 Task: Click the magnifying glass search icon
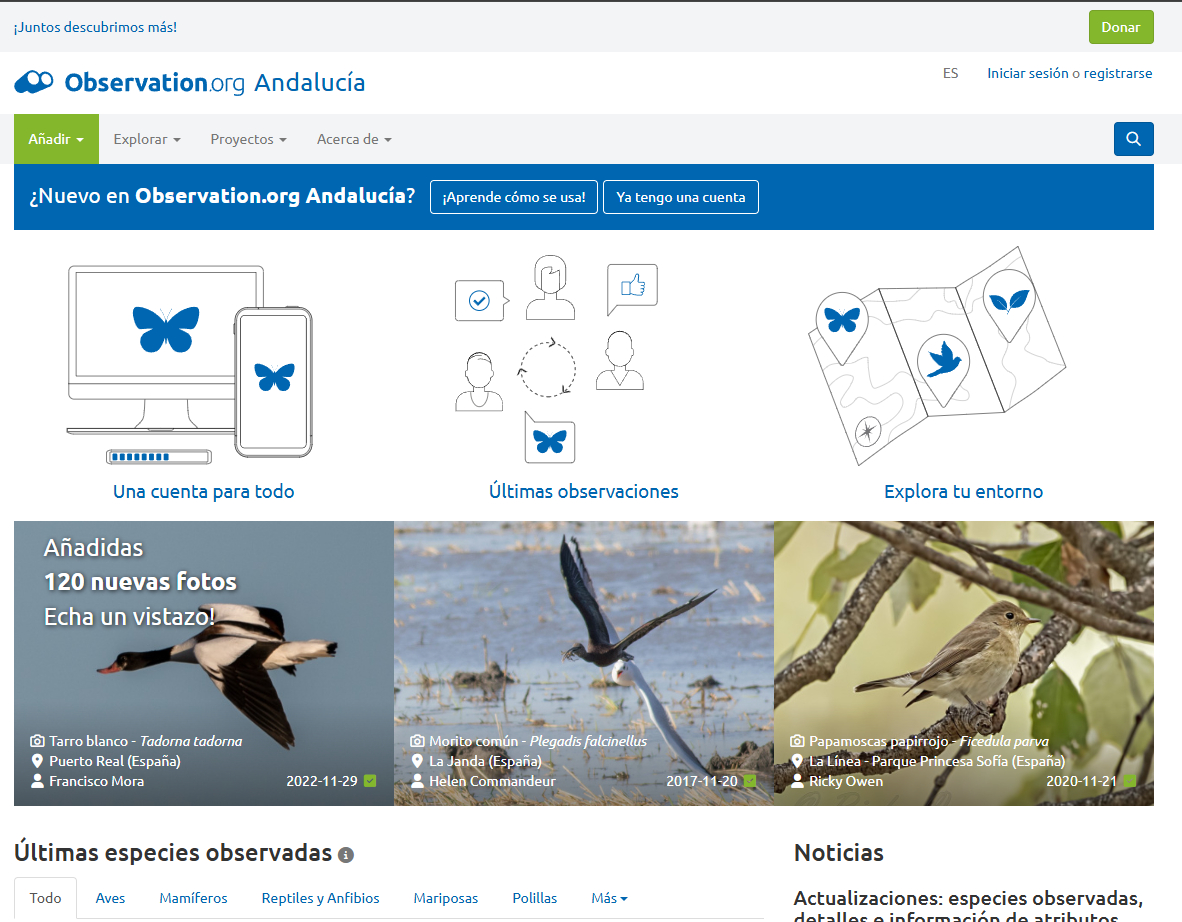click(x=1133, y=139)
